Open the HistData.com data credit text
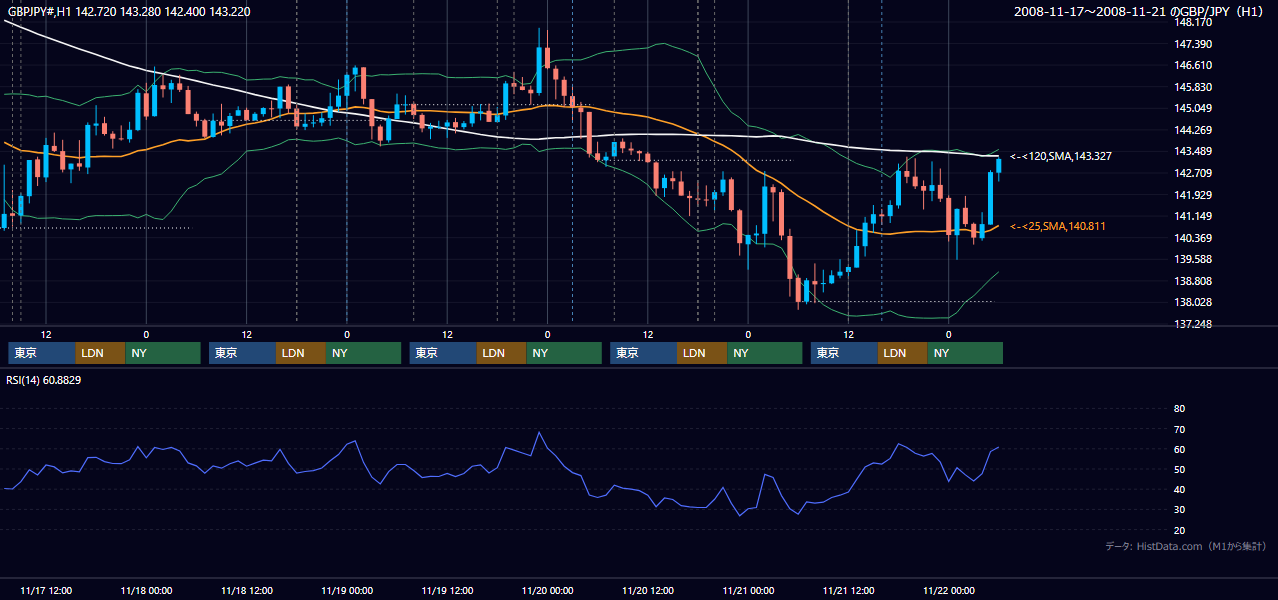 click(x=1185, y=546)
